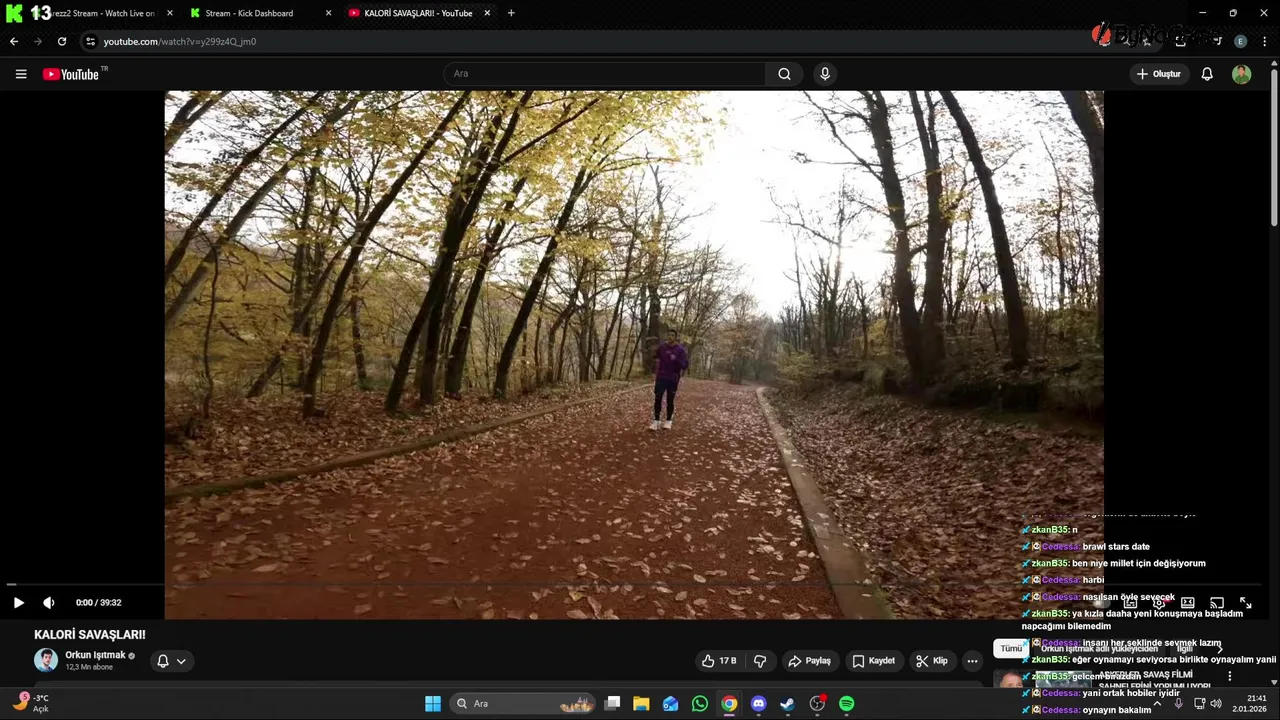Viewport: 1280px width, 720px height.
Task: Share the video via the Paylaş button
Action: click(810, 661)
